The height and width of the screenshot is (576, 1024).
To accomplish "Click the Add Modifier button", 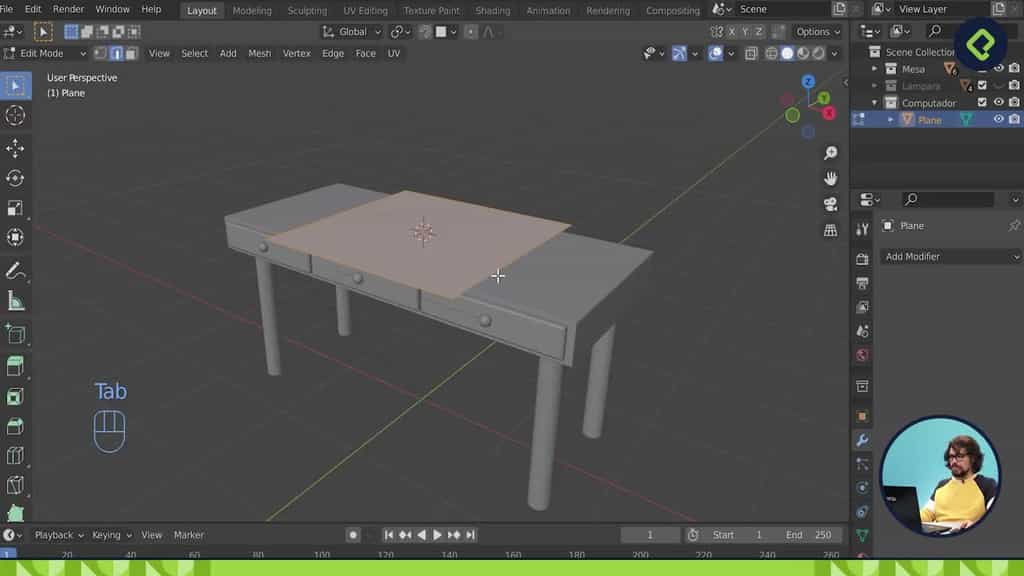I will (x=948, y=256).
